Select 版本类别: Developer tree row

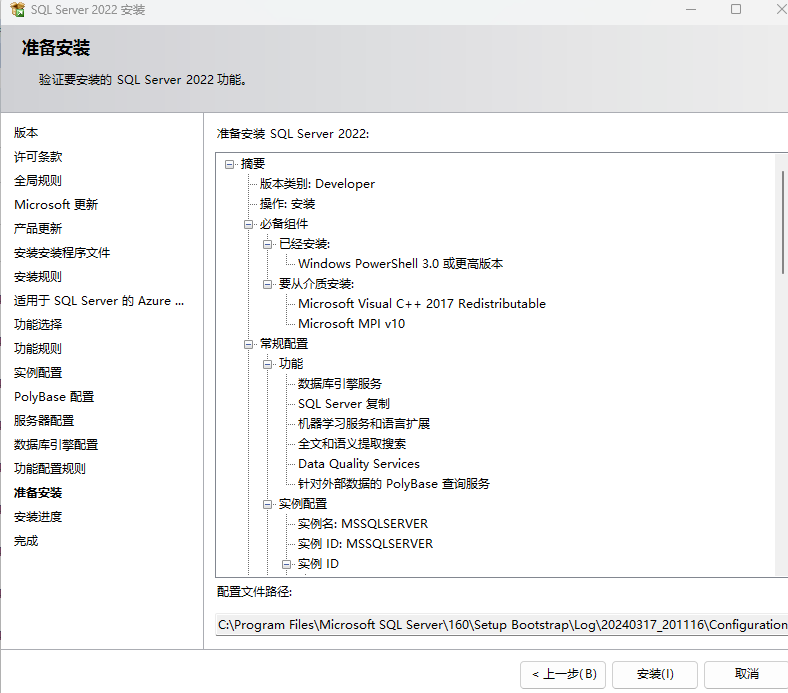[317, 184]
